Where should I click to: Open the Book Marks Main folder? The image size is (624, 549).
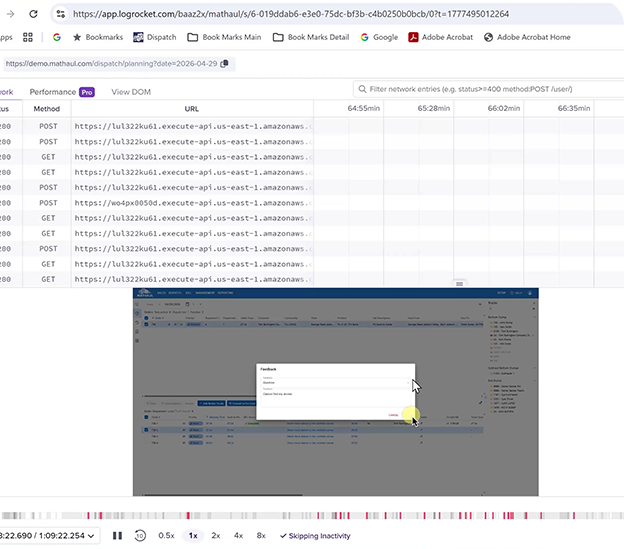point(224,37)
